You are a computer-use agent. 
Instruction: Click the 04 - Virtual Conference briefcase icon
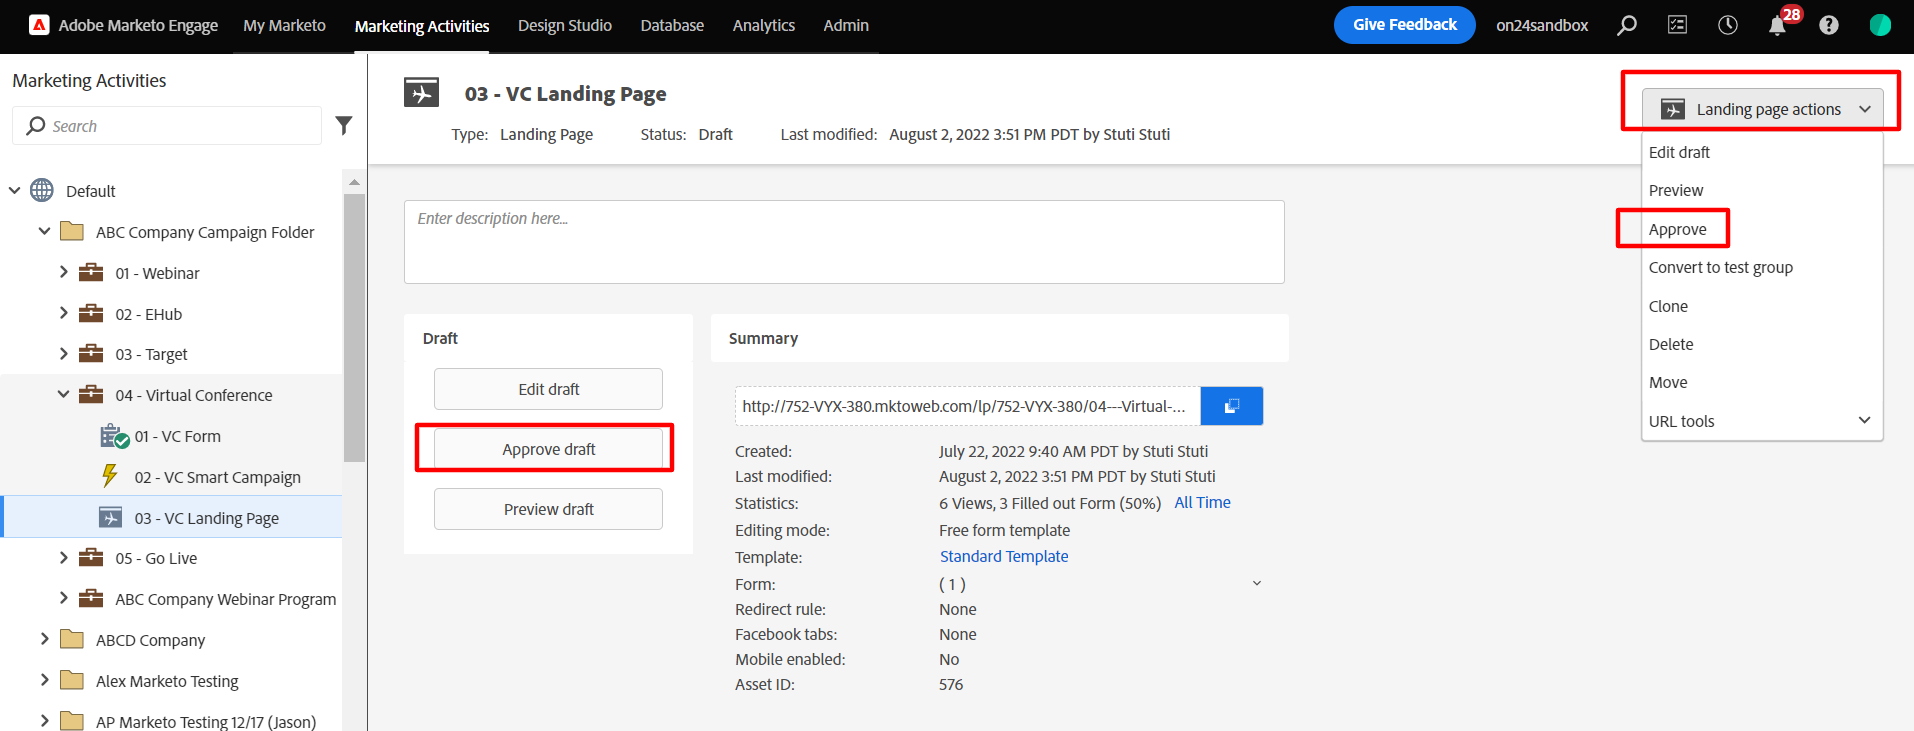(91, 394)
